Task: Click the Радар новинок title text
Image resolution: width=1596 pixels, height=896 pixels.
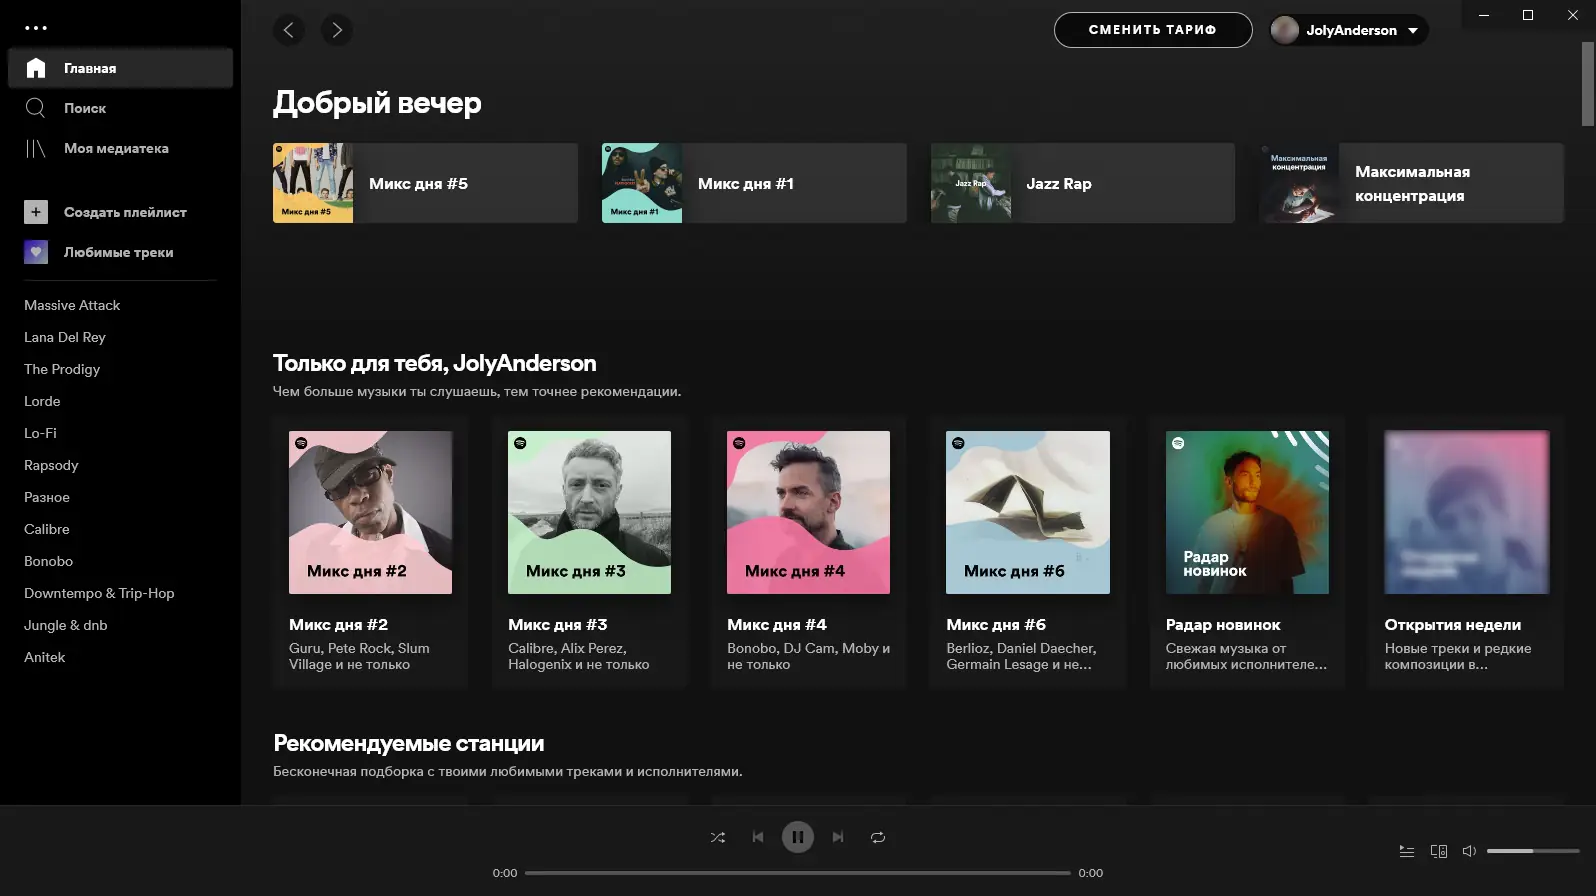Action: click(x=1223, y=624)
